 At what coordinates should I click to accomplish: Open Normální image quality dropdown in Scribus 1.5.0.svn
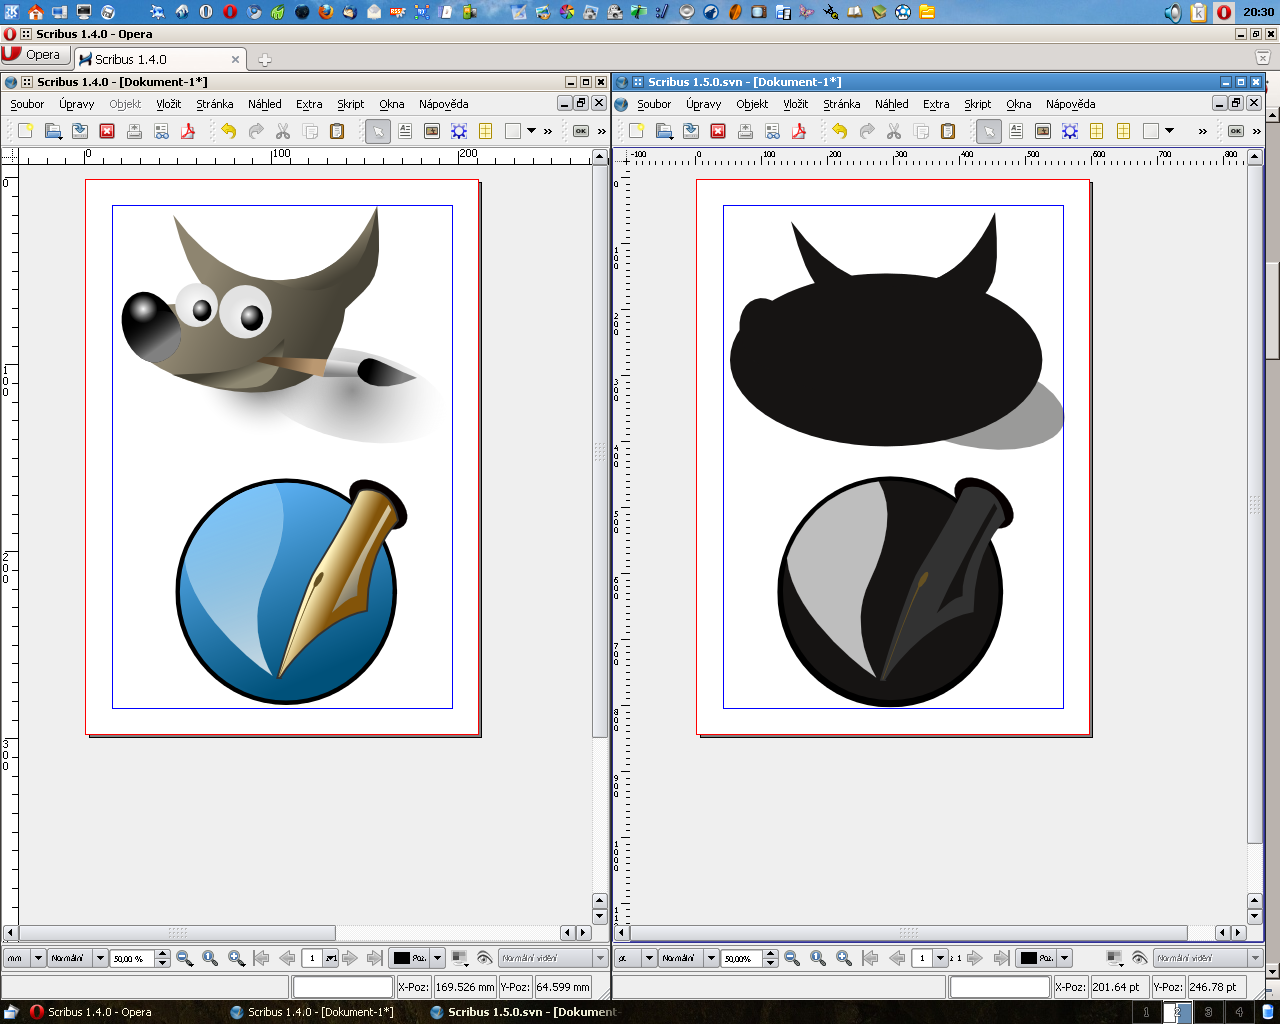coord(689,958)
